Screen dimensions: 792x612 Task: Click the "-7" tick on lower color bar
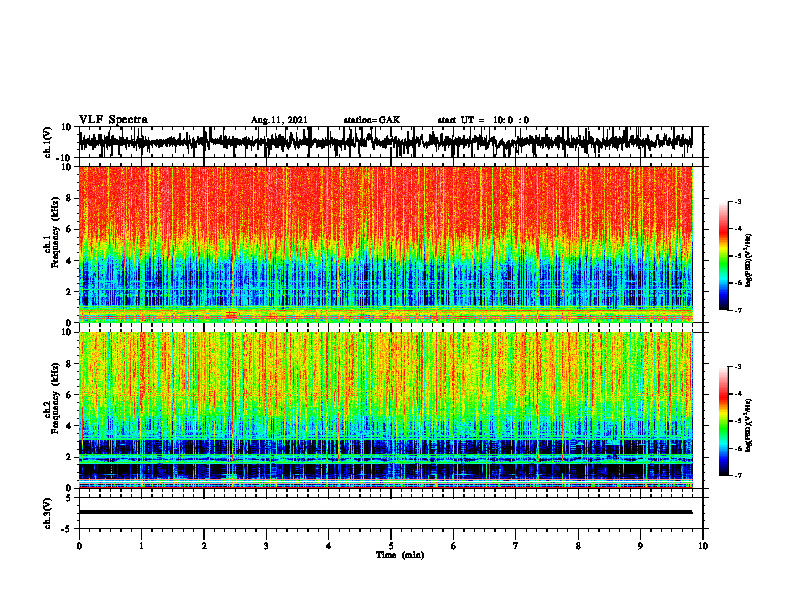click(x=737, y=476)
